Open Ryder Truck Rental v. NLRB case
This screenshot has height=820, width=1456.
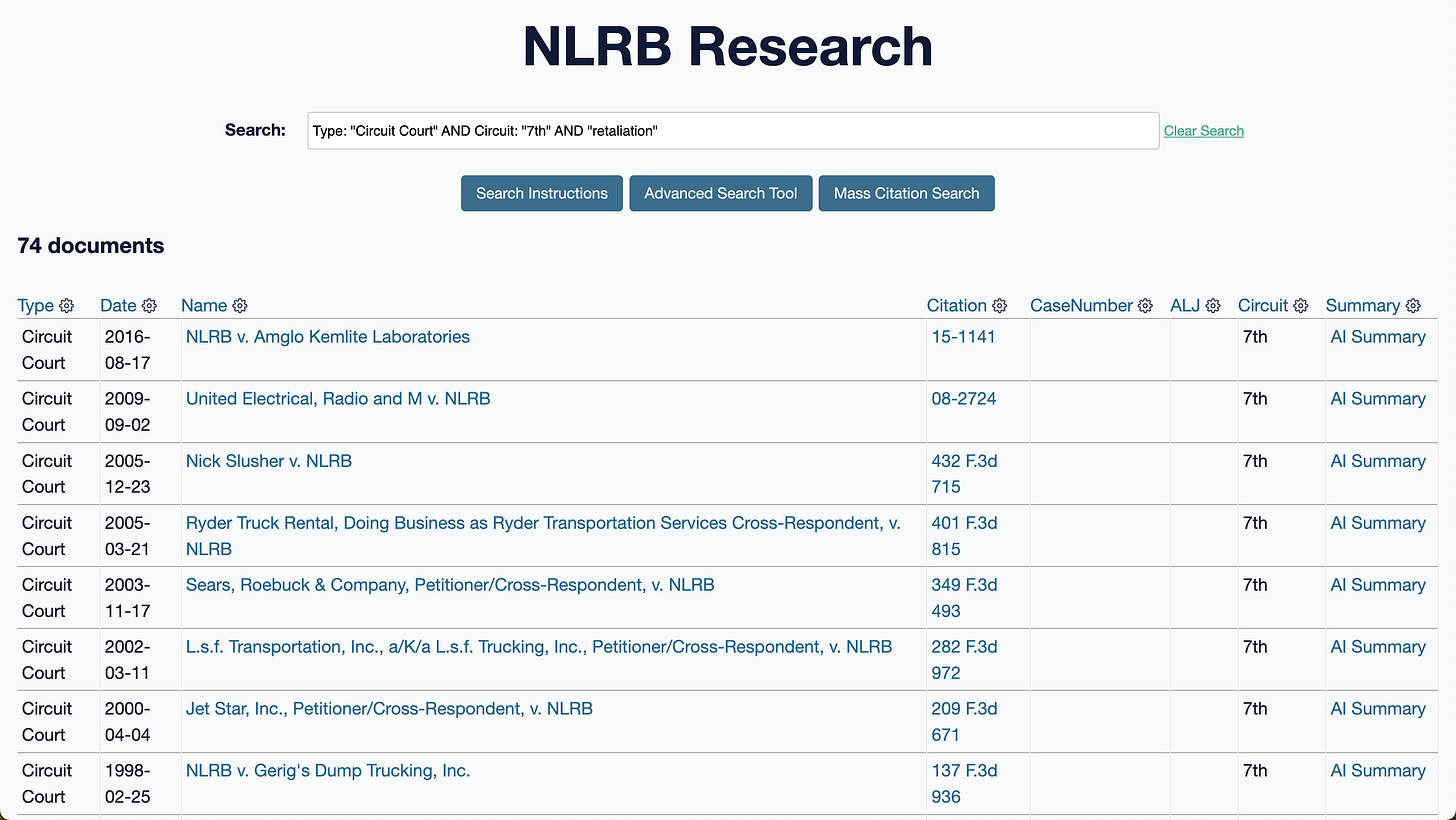pos(543,536)
